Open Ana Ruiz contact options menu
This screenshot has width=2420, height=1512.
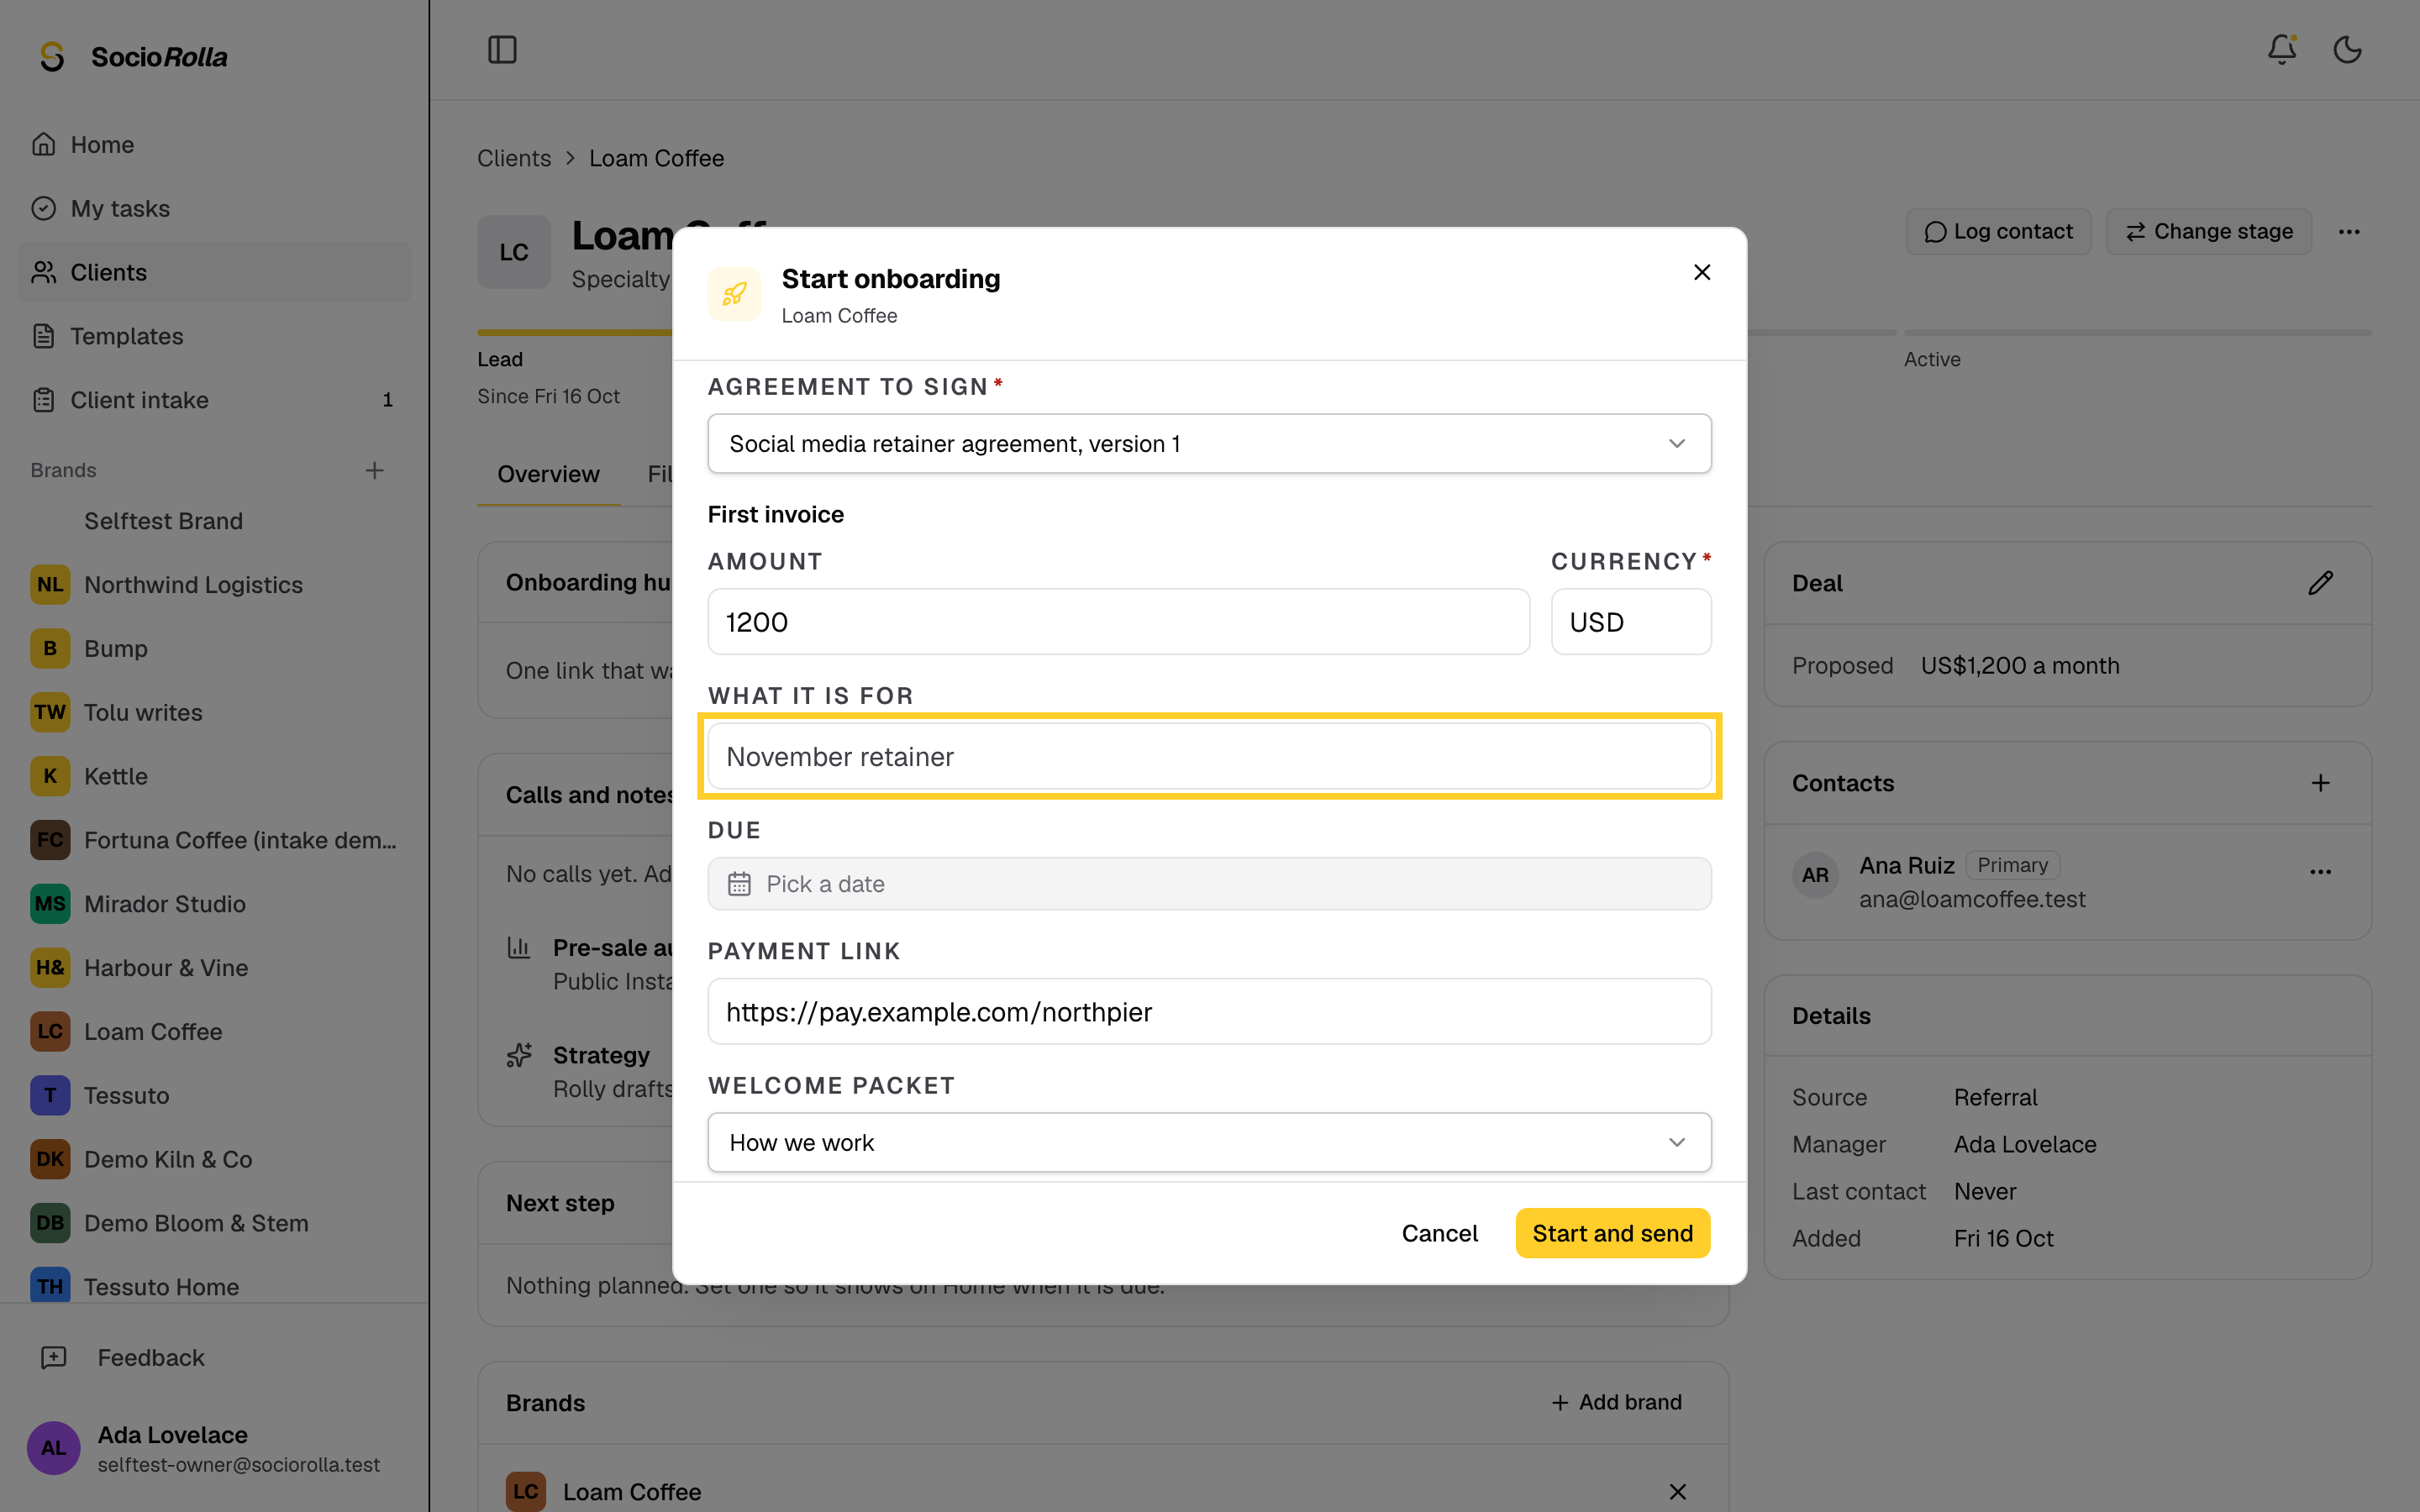(x=2320, y=872)
